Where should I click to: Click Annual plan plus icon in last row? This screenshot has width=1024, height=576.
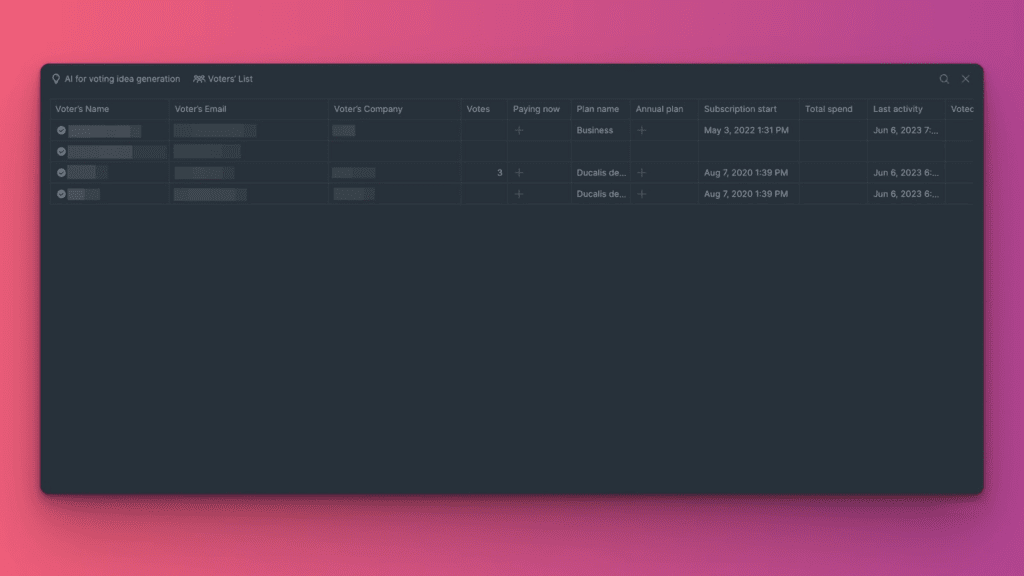click(642, 194)
